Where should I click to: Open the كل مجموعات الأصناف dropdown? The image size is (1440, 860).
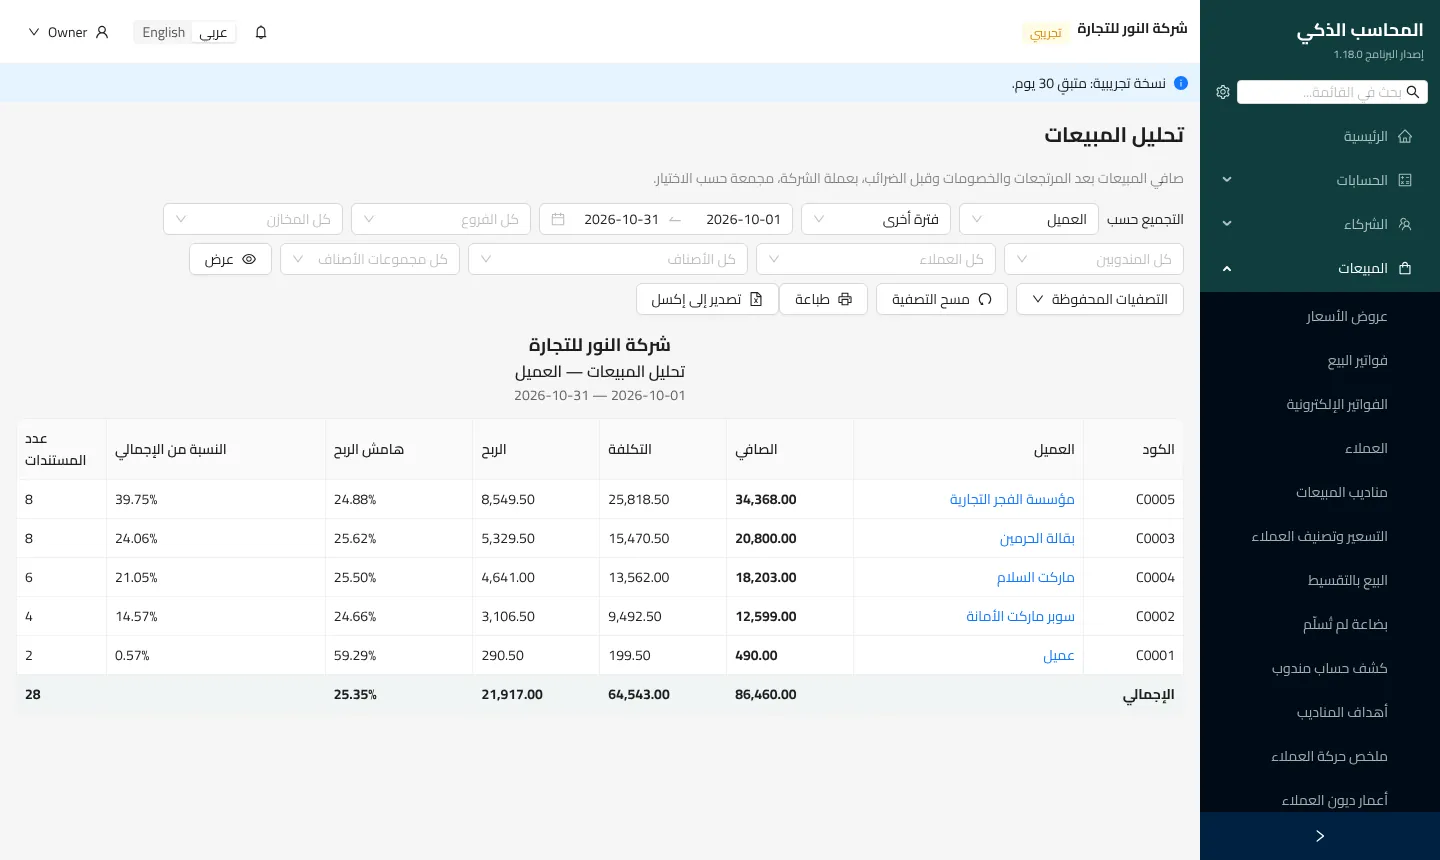(370, 259)
